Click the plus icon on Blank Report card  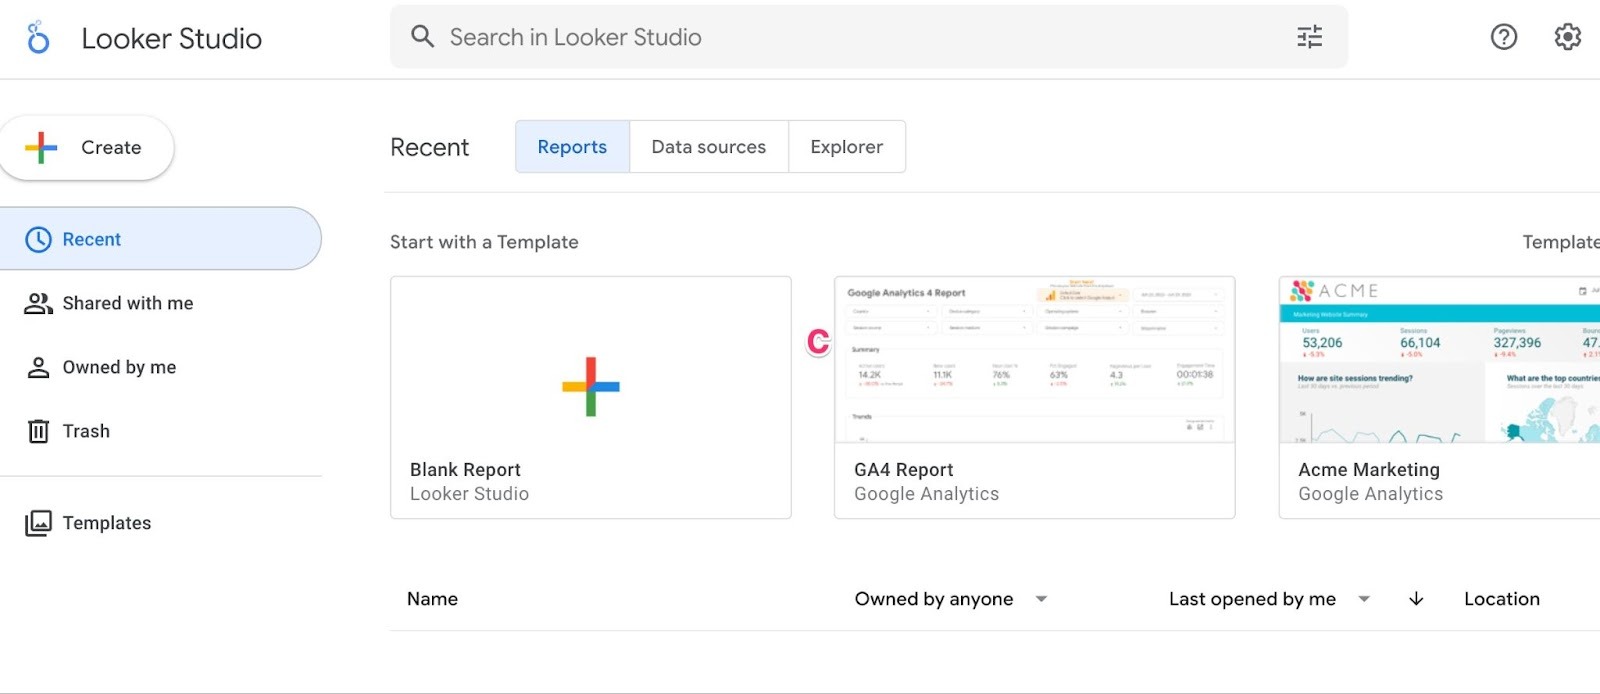[x=591, y=386]
